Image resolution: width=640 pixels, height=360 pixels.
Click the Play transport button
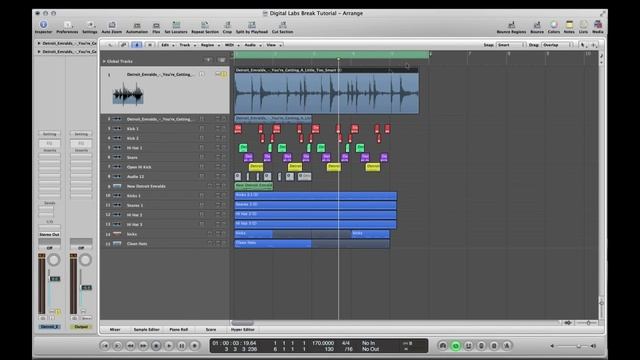tap(169, 346)
